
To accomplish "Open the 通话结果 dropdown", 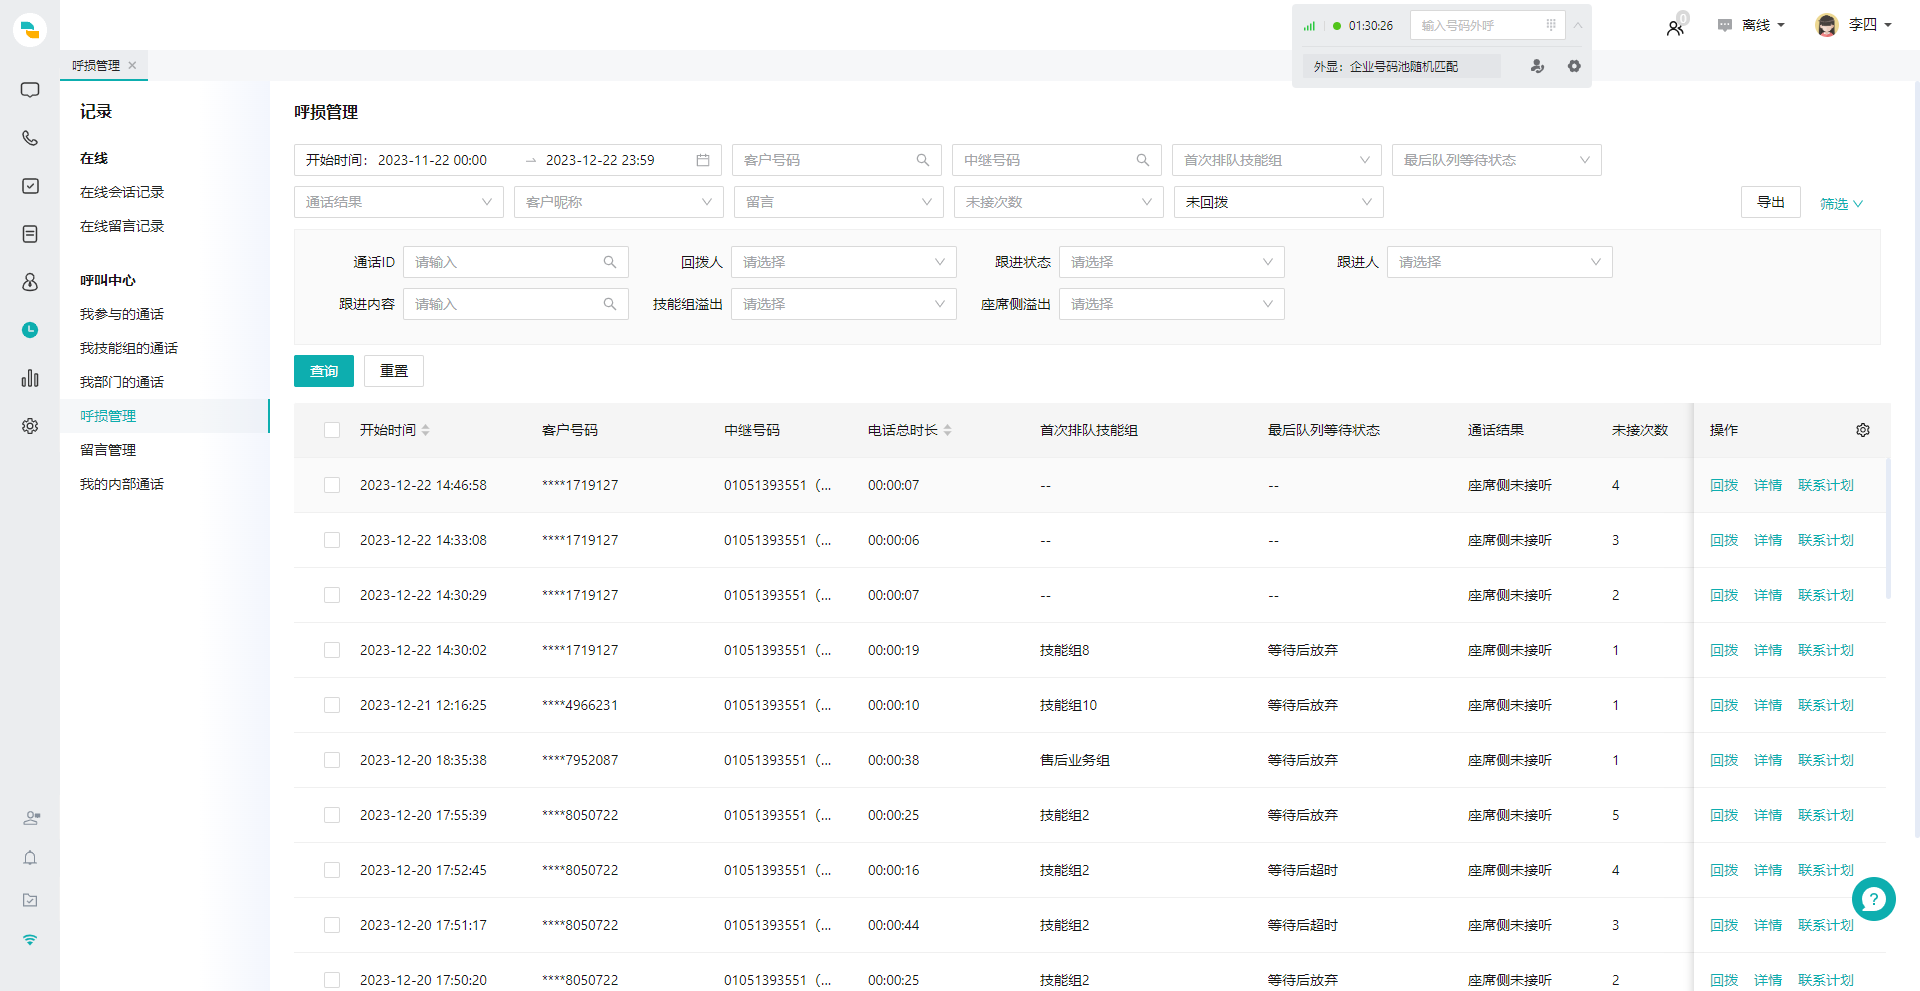I will tap(398, 202).
